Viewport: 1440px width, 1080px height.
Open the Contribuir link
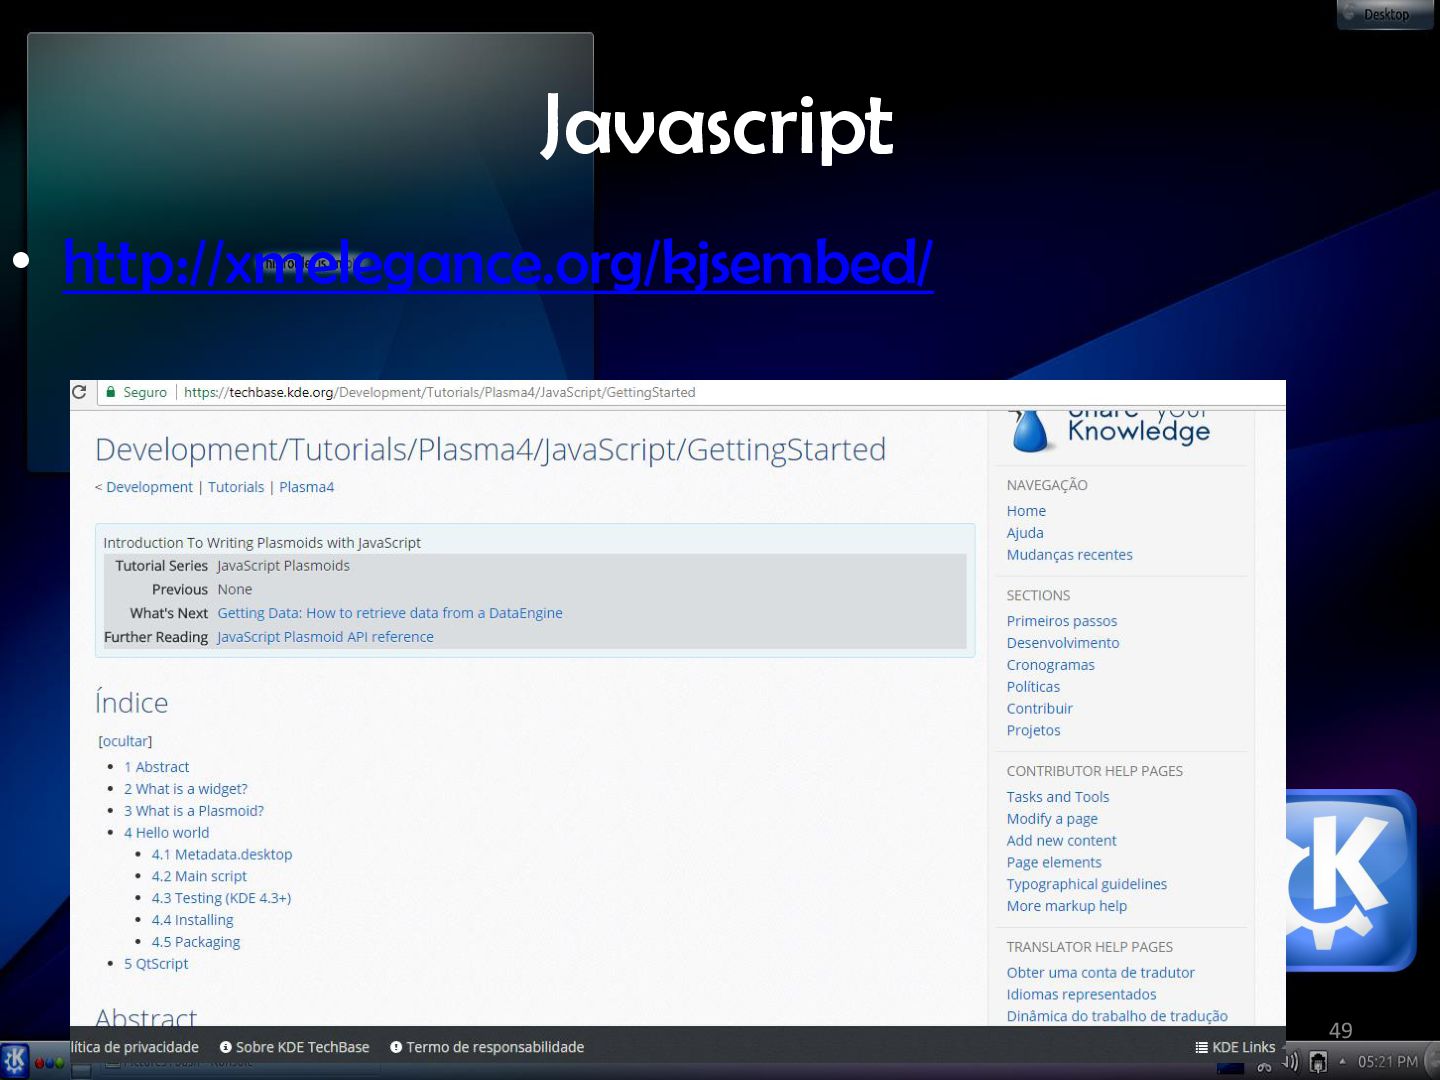(1039, 709)
